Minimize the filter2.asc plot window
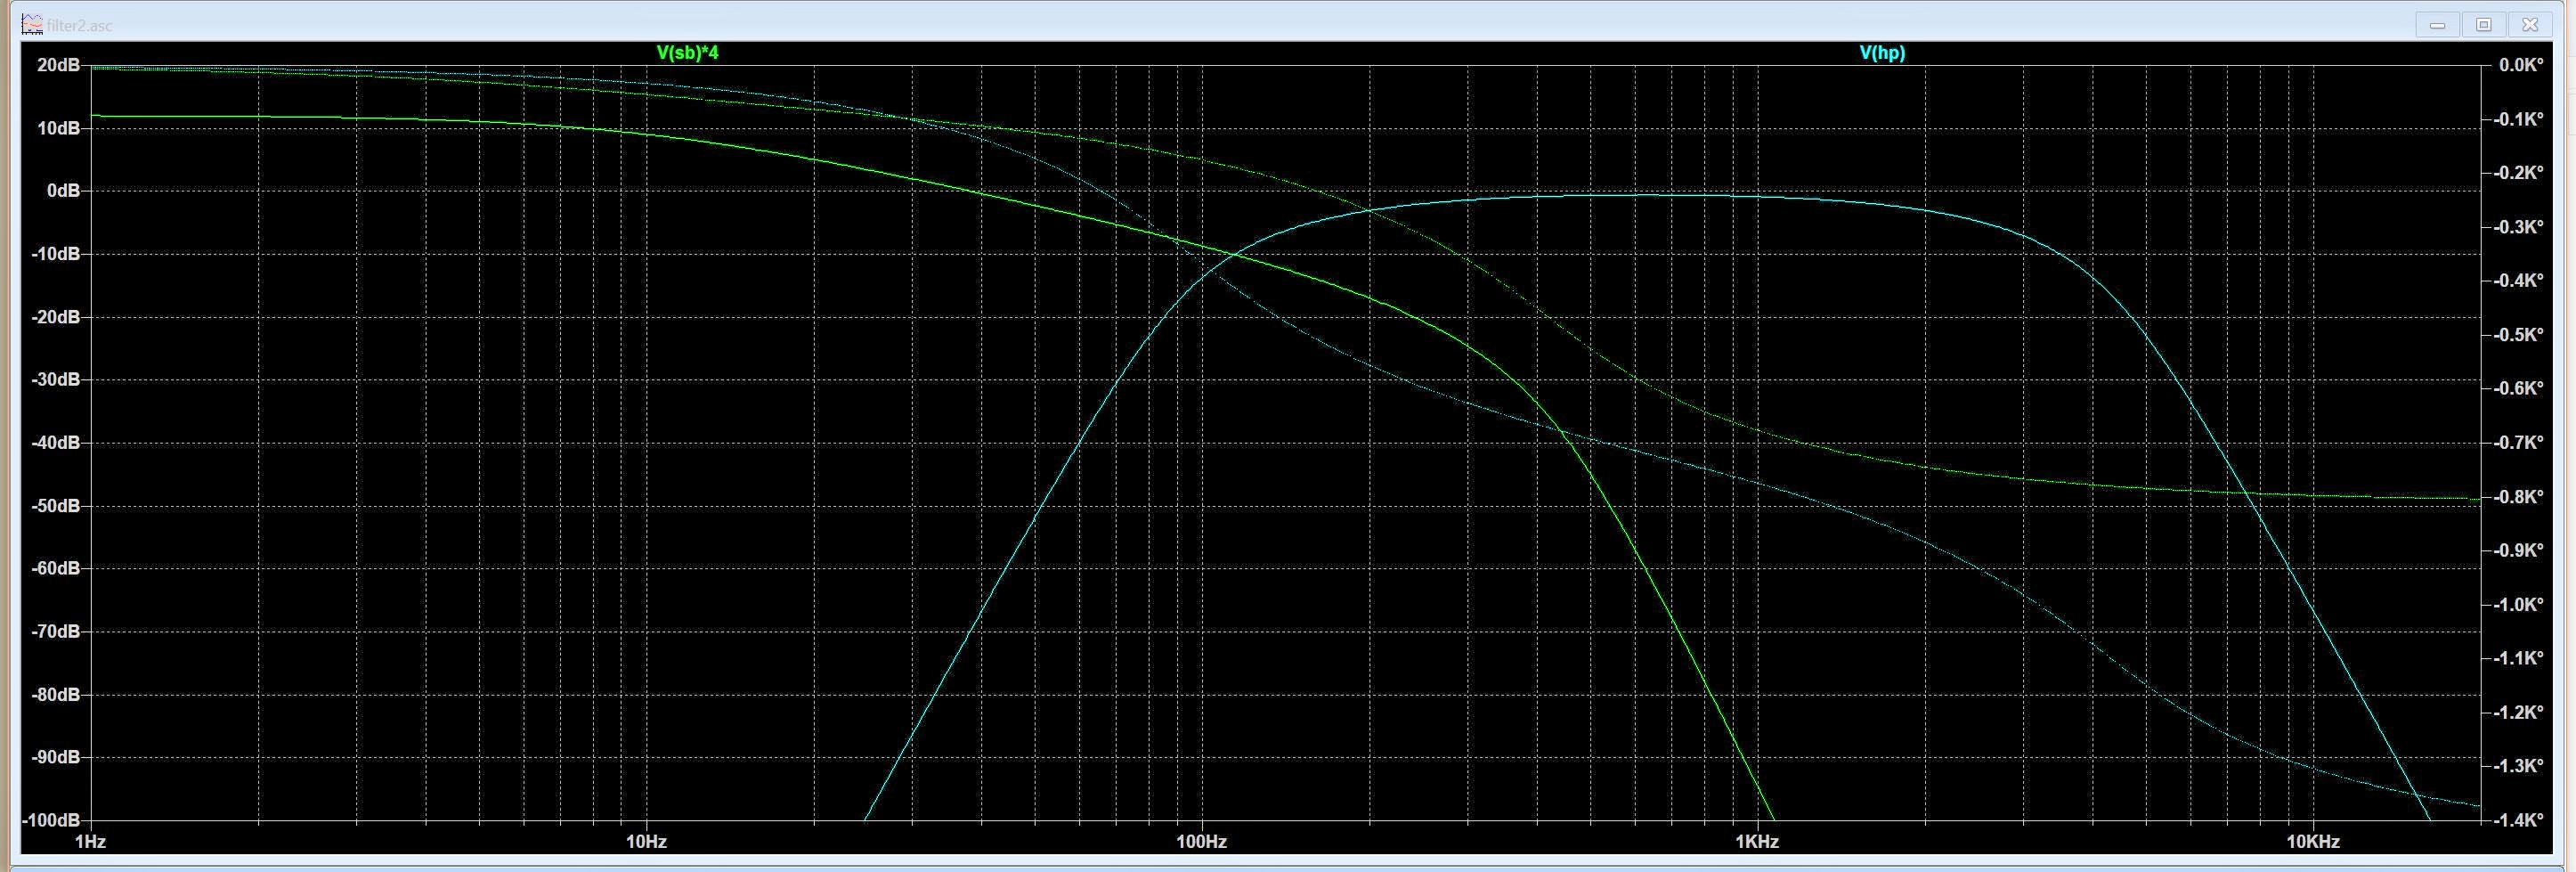Screen dimensions: 2576x872 point(2437,25)
